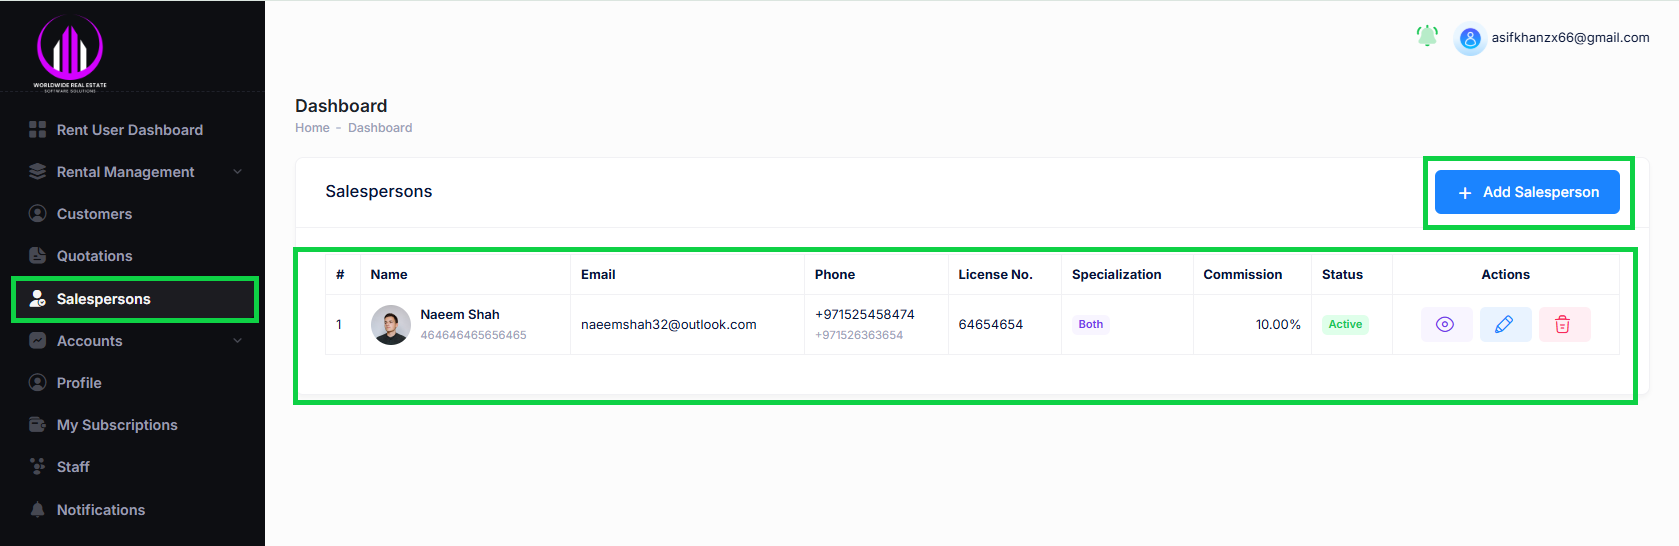Go to My Subscriptions page

(117, 425)
